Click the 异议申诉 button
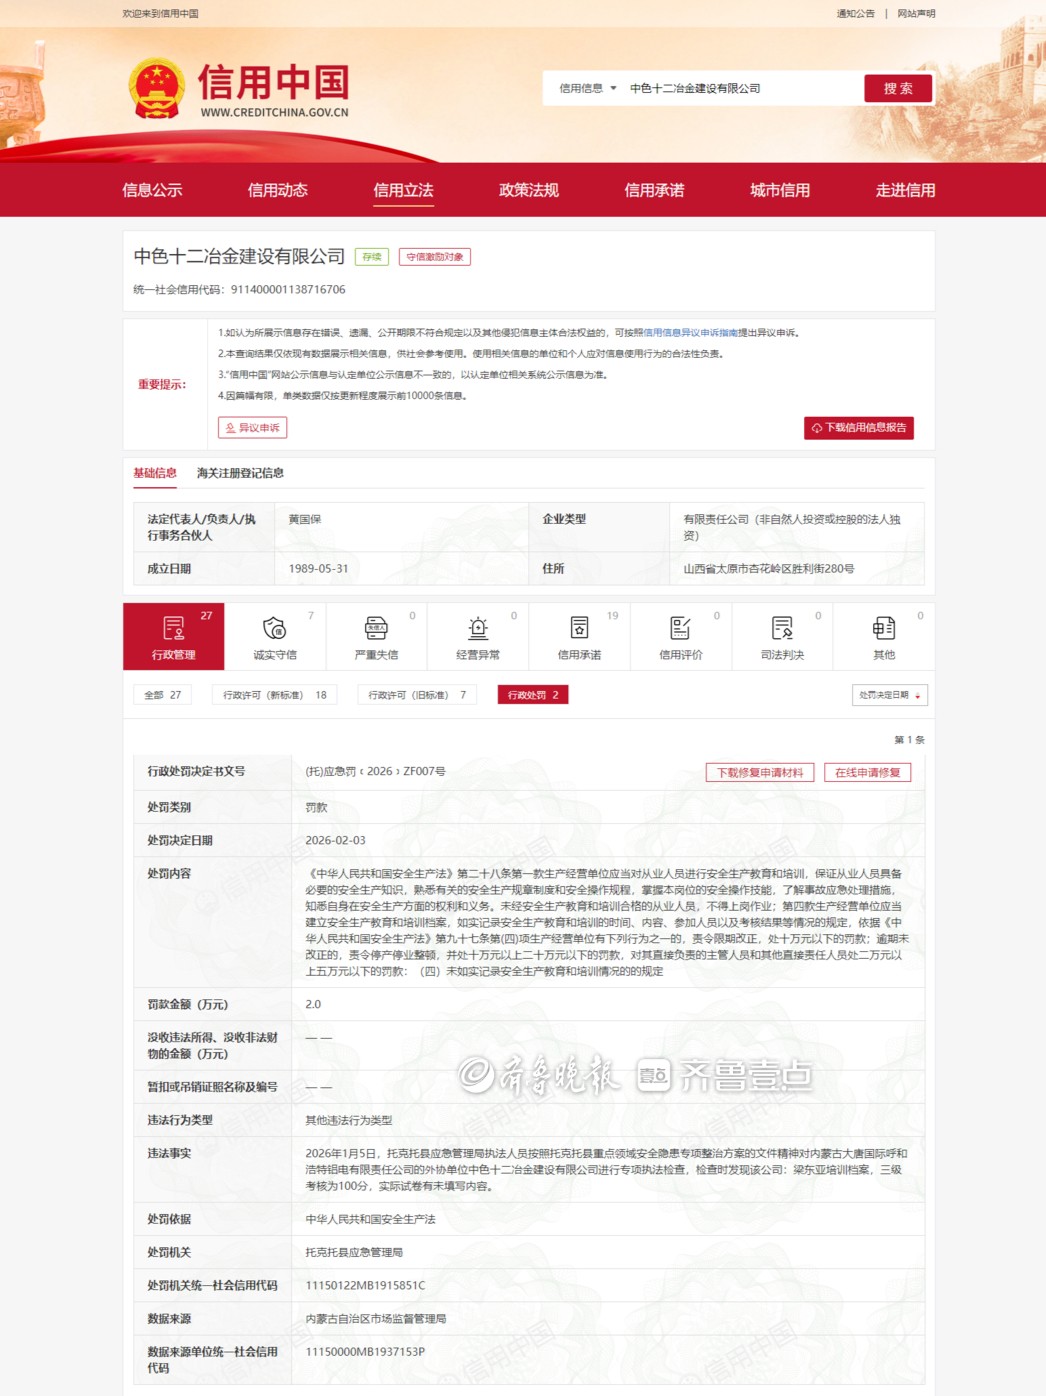The image size is (1046, 1396). tap(252, 428)
